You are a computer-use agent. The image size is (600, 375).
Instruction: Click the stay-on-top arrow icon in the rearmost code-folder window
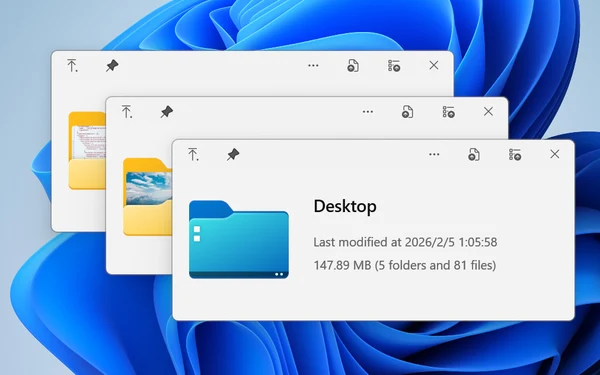pos(72,65)
